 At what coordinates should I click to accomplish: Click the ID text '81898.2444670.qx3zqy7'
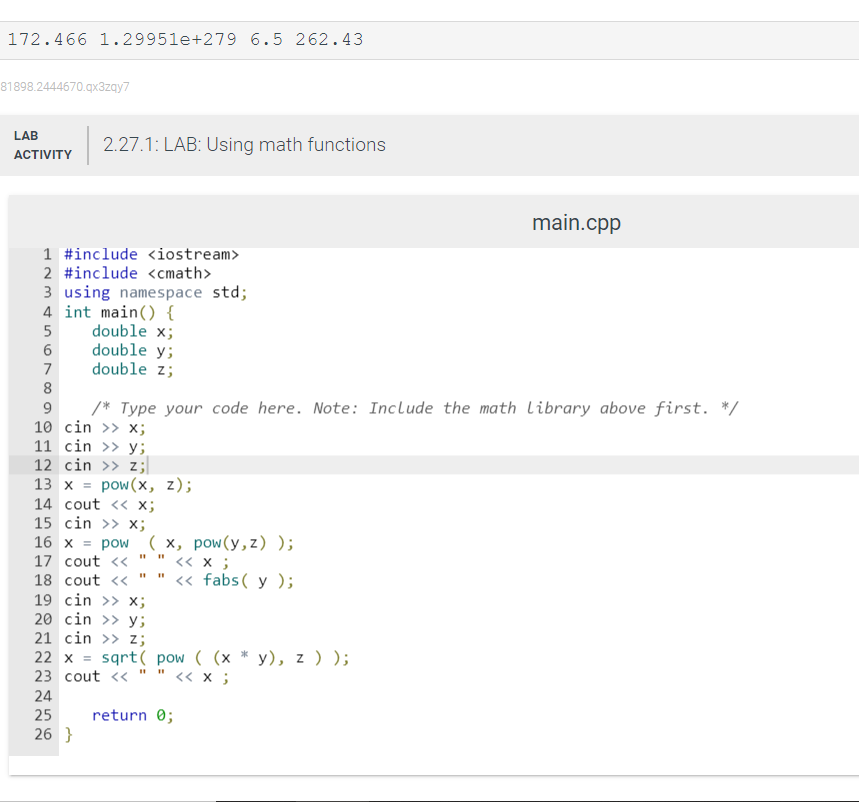pyautogui.click(x=65, y=87)
